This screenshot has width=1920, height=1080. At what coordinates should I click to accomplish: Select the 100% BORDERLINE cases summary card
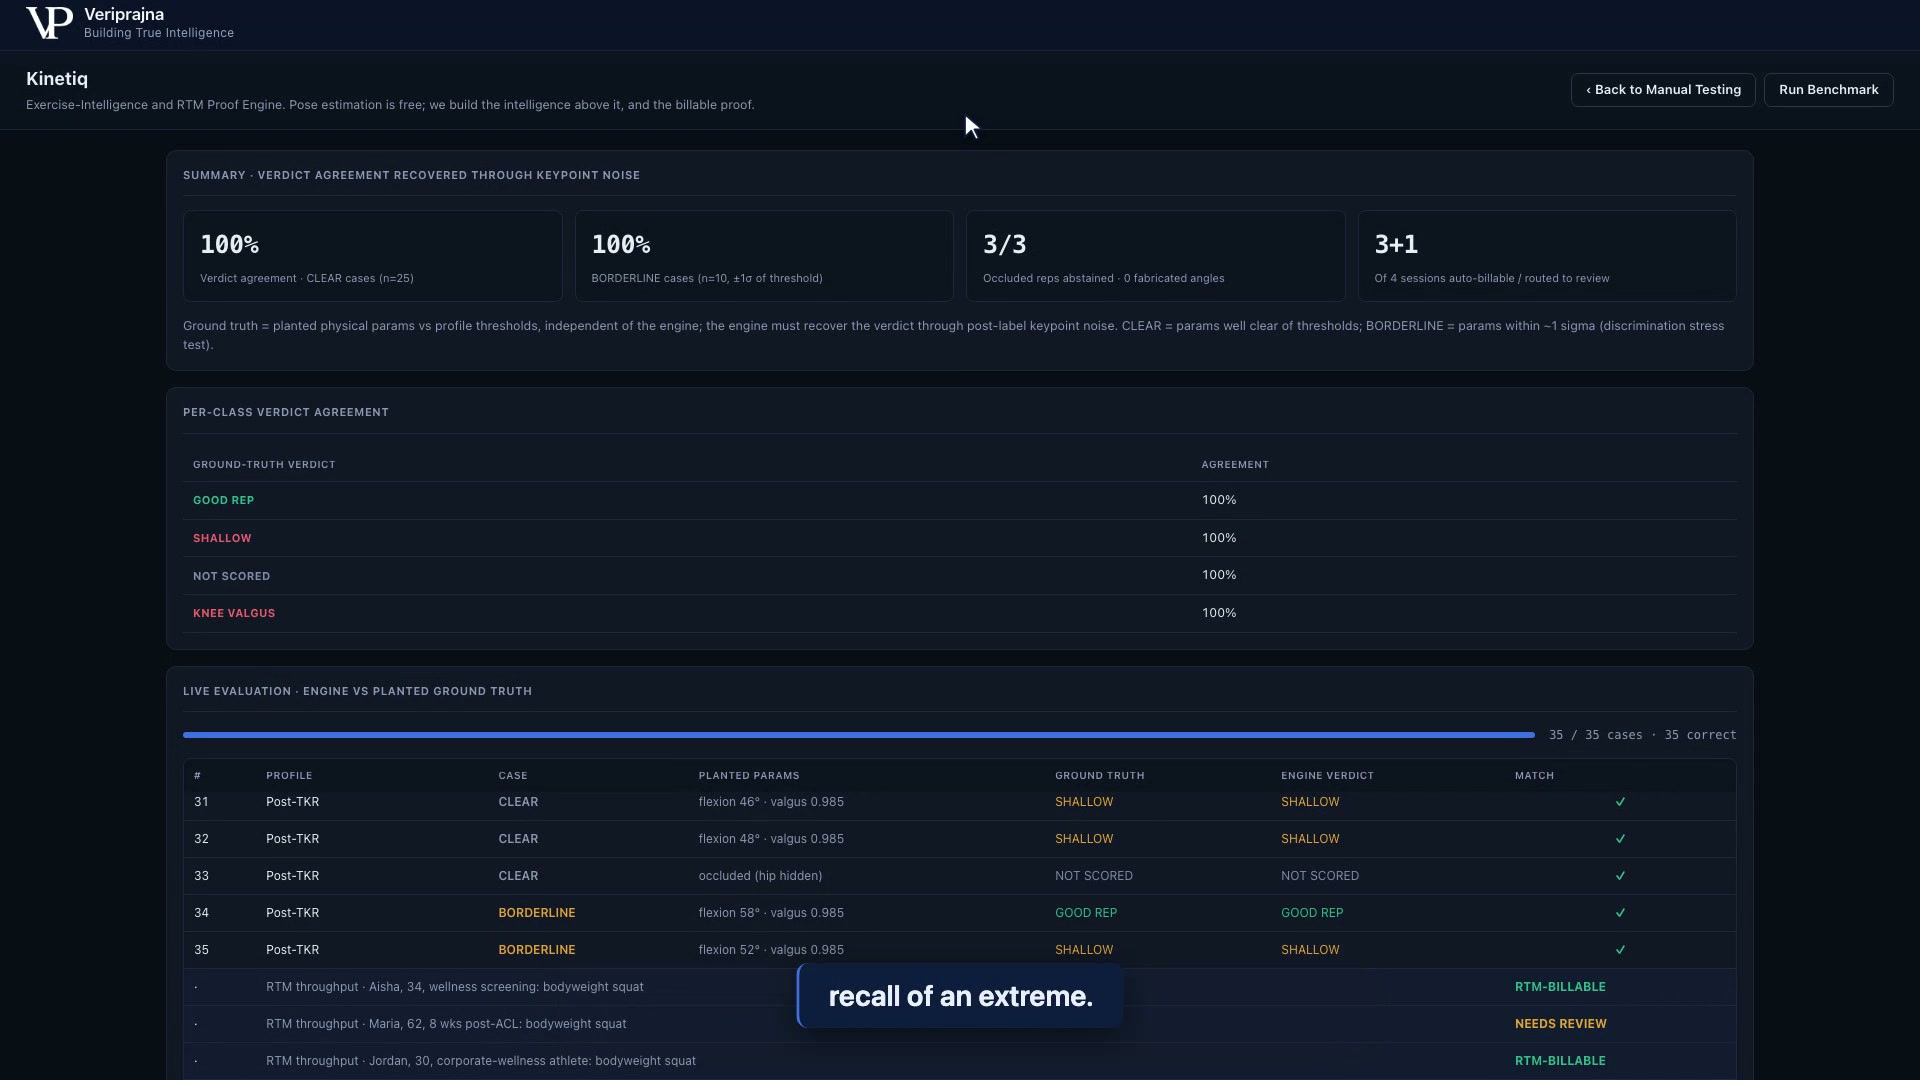point(764,256)
